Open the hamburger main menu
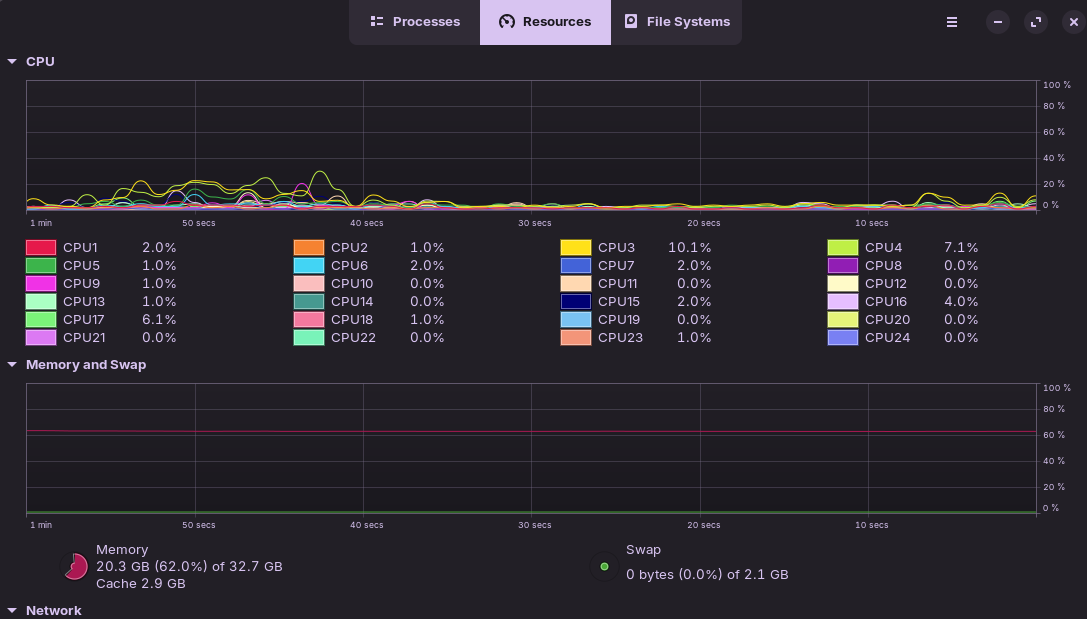This screenshot has width=1087, height=619. 952,22
